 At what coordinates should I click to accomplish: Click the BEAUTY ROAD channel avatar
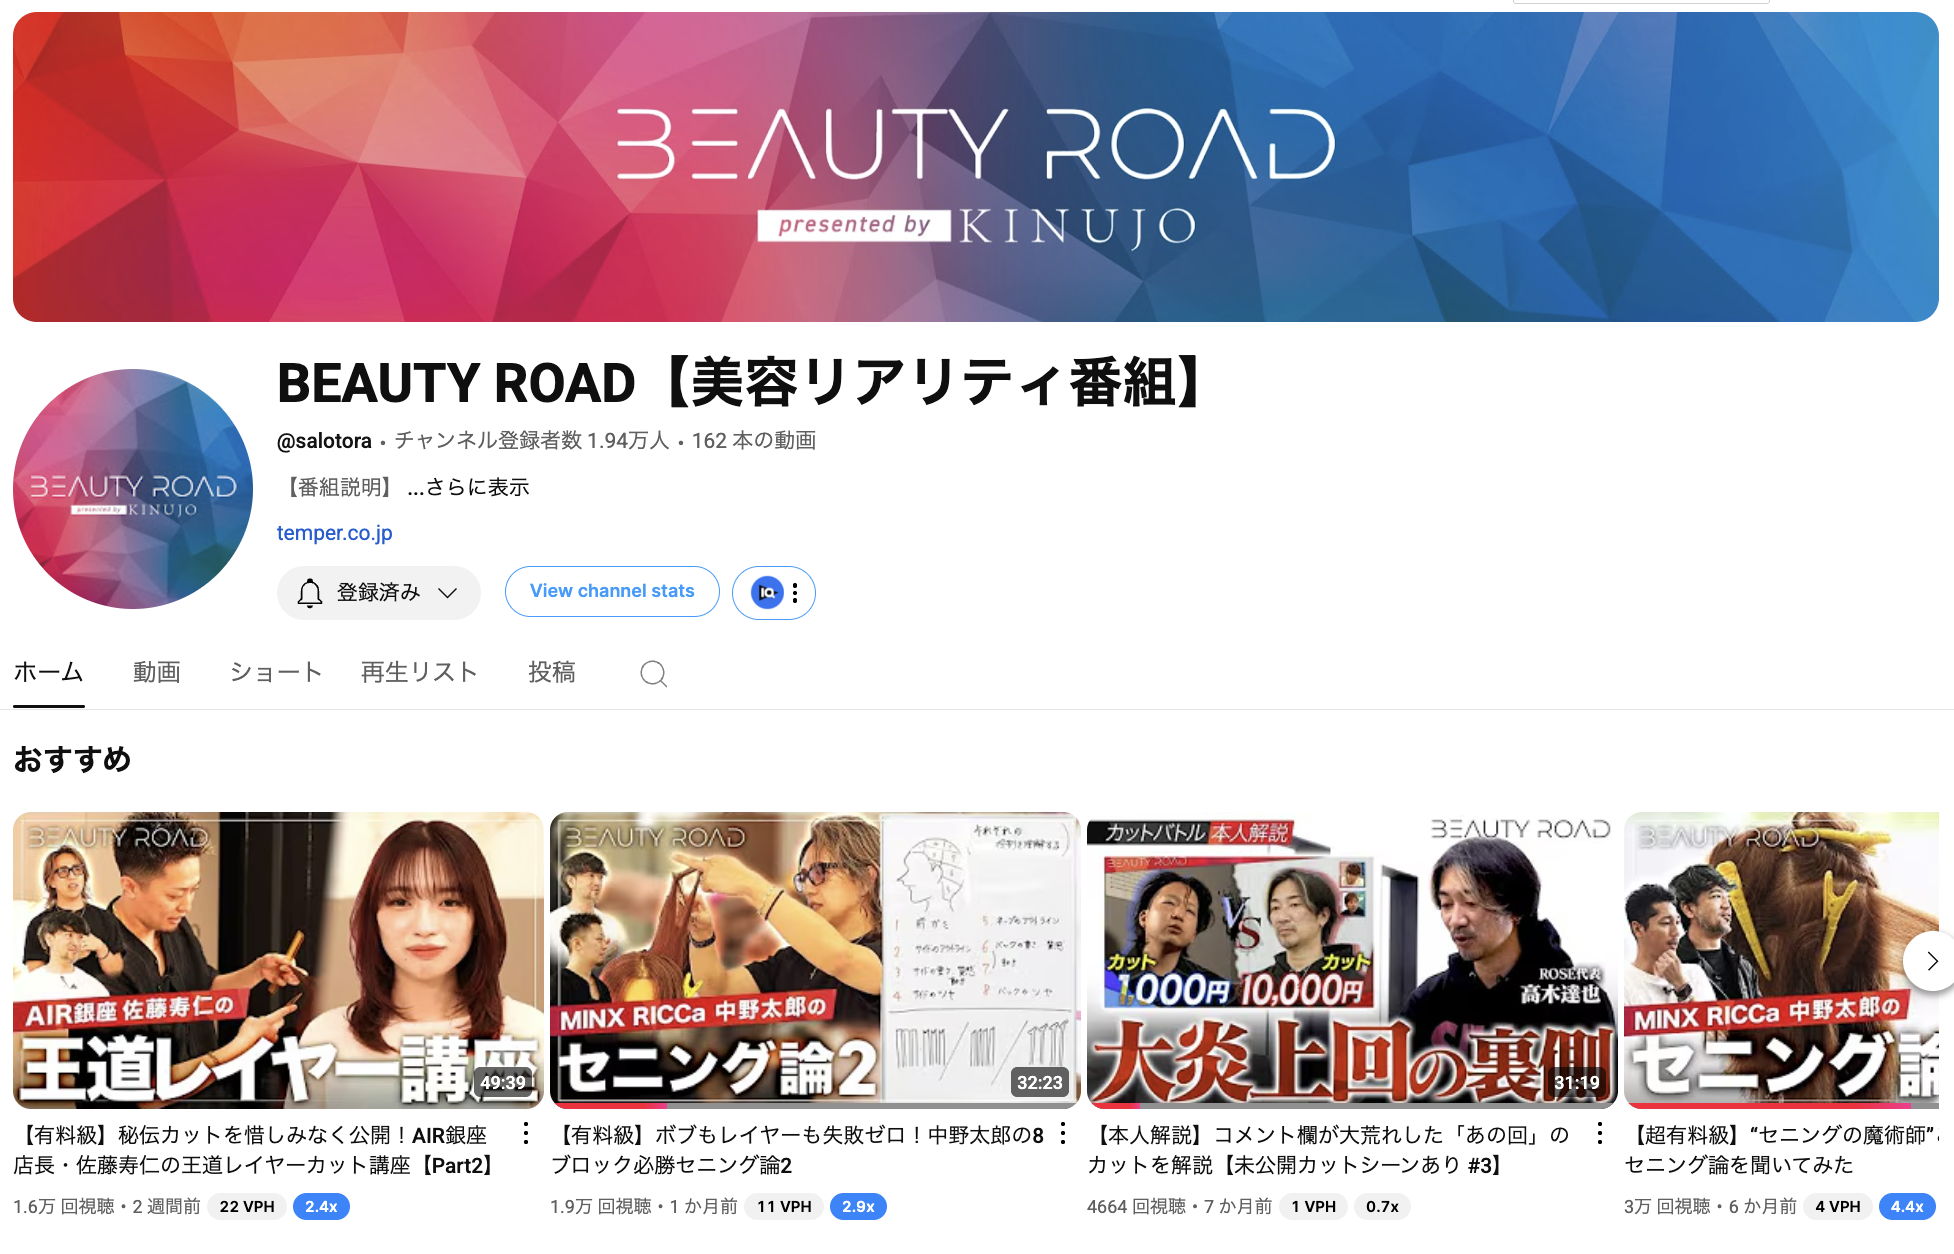coord(133,489)
